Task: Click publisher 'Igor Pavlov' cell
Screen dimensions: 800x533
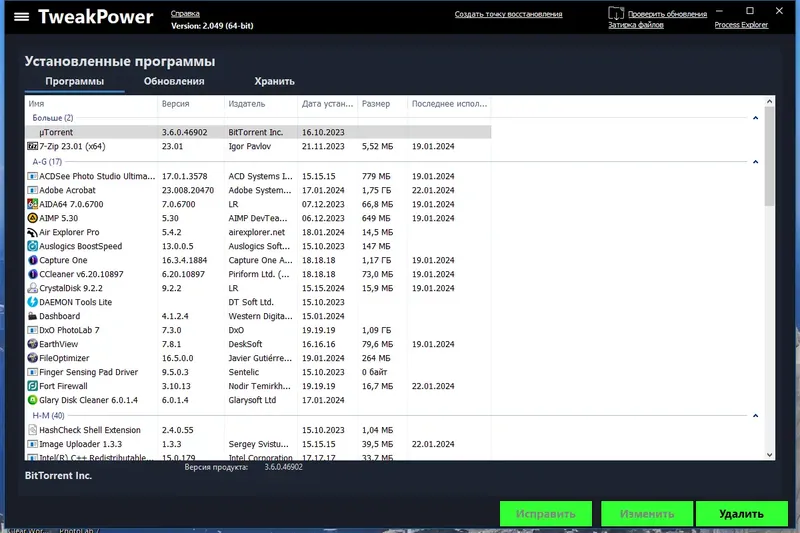Action: tap(249, 146)
